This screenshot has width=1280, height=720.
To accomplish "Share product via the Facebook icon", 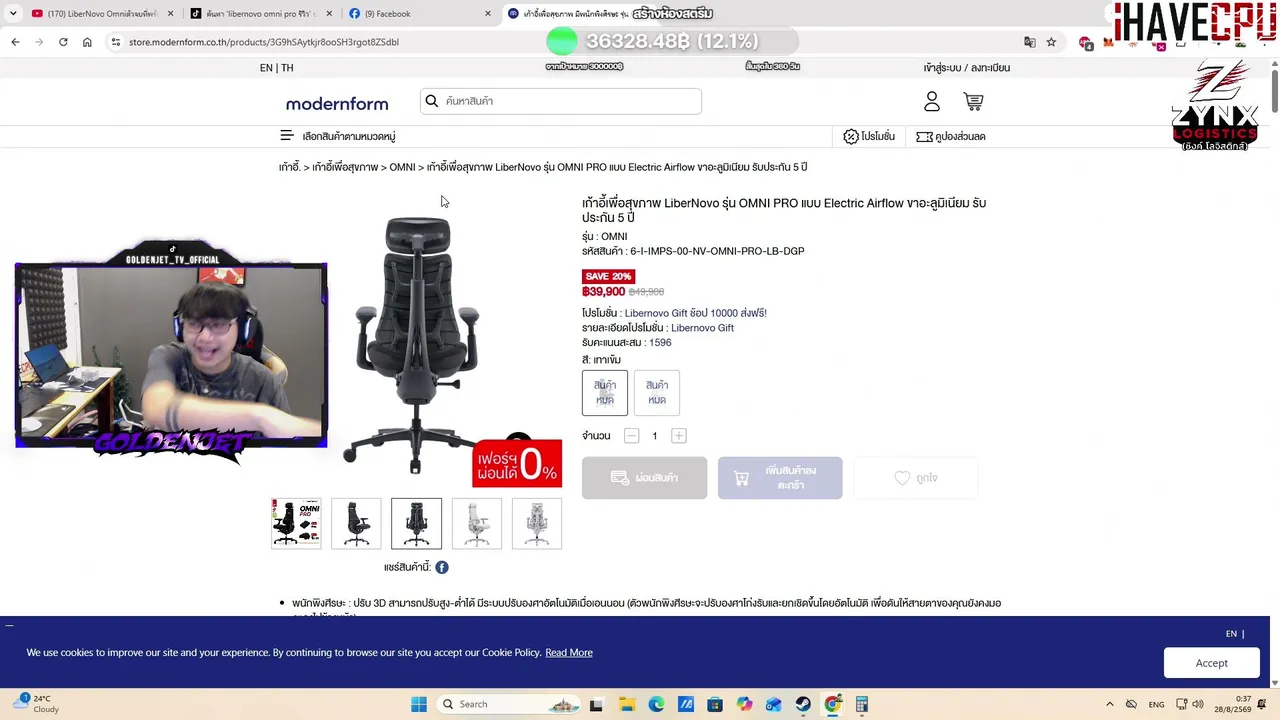I will click(x=442, y=567).
